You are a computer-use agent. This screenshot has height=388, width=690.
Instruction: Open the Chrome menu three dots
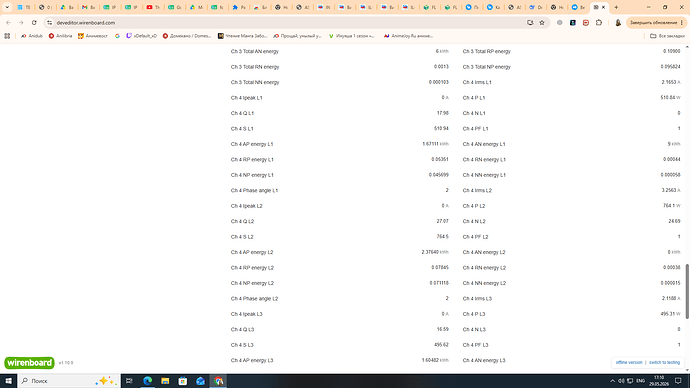(x=682, y=22)
